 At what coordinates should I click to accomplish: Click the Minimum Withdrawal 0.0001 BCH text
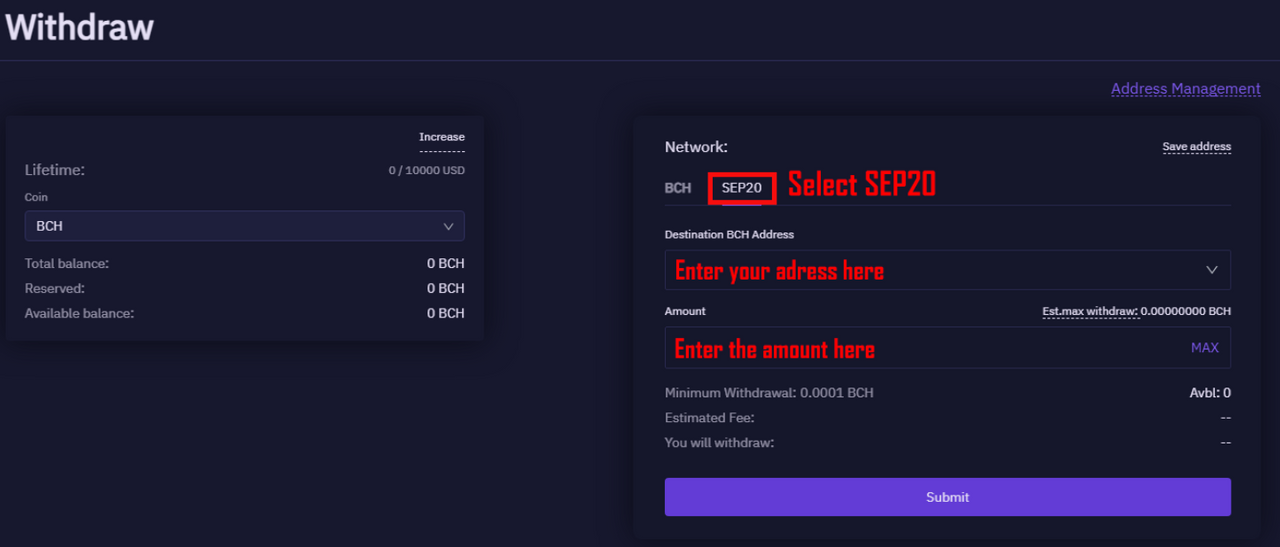click(769, 393)
